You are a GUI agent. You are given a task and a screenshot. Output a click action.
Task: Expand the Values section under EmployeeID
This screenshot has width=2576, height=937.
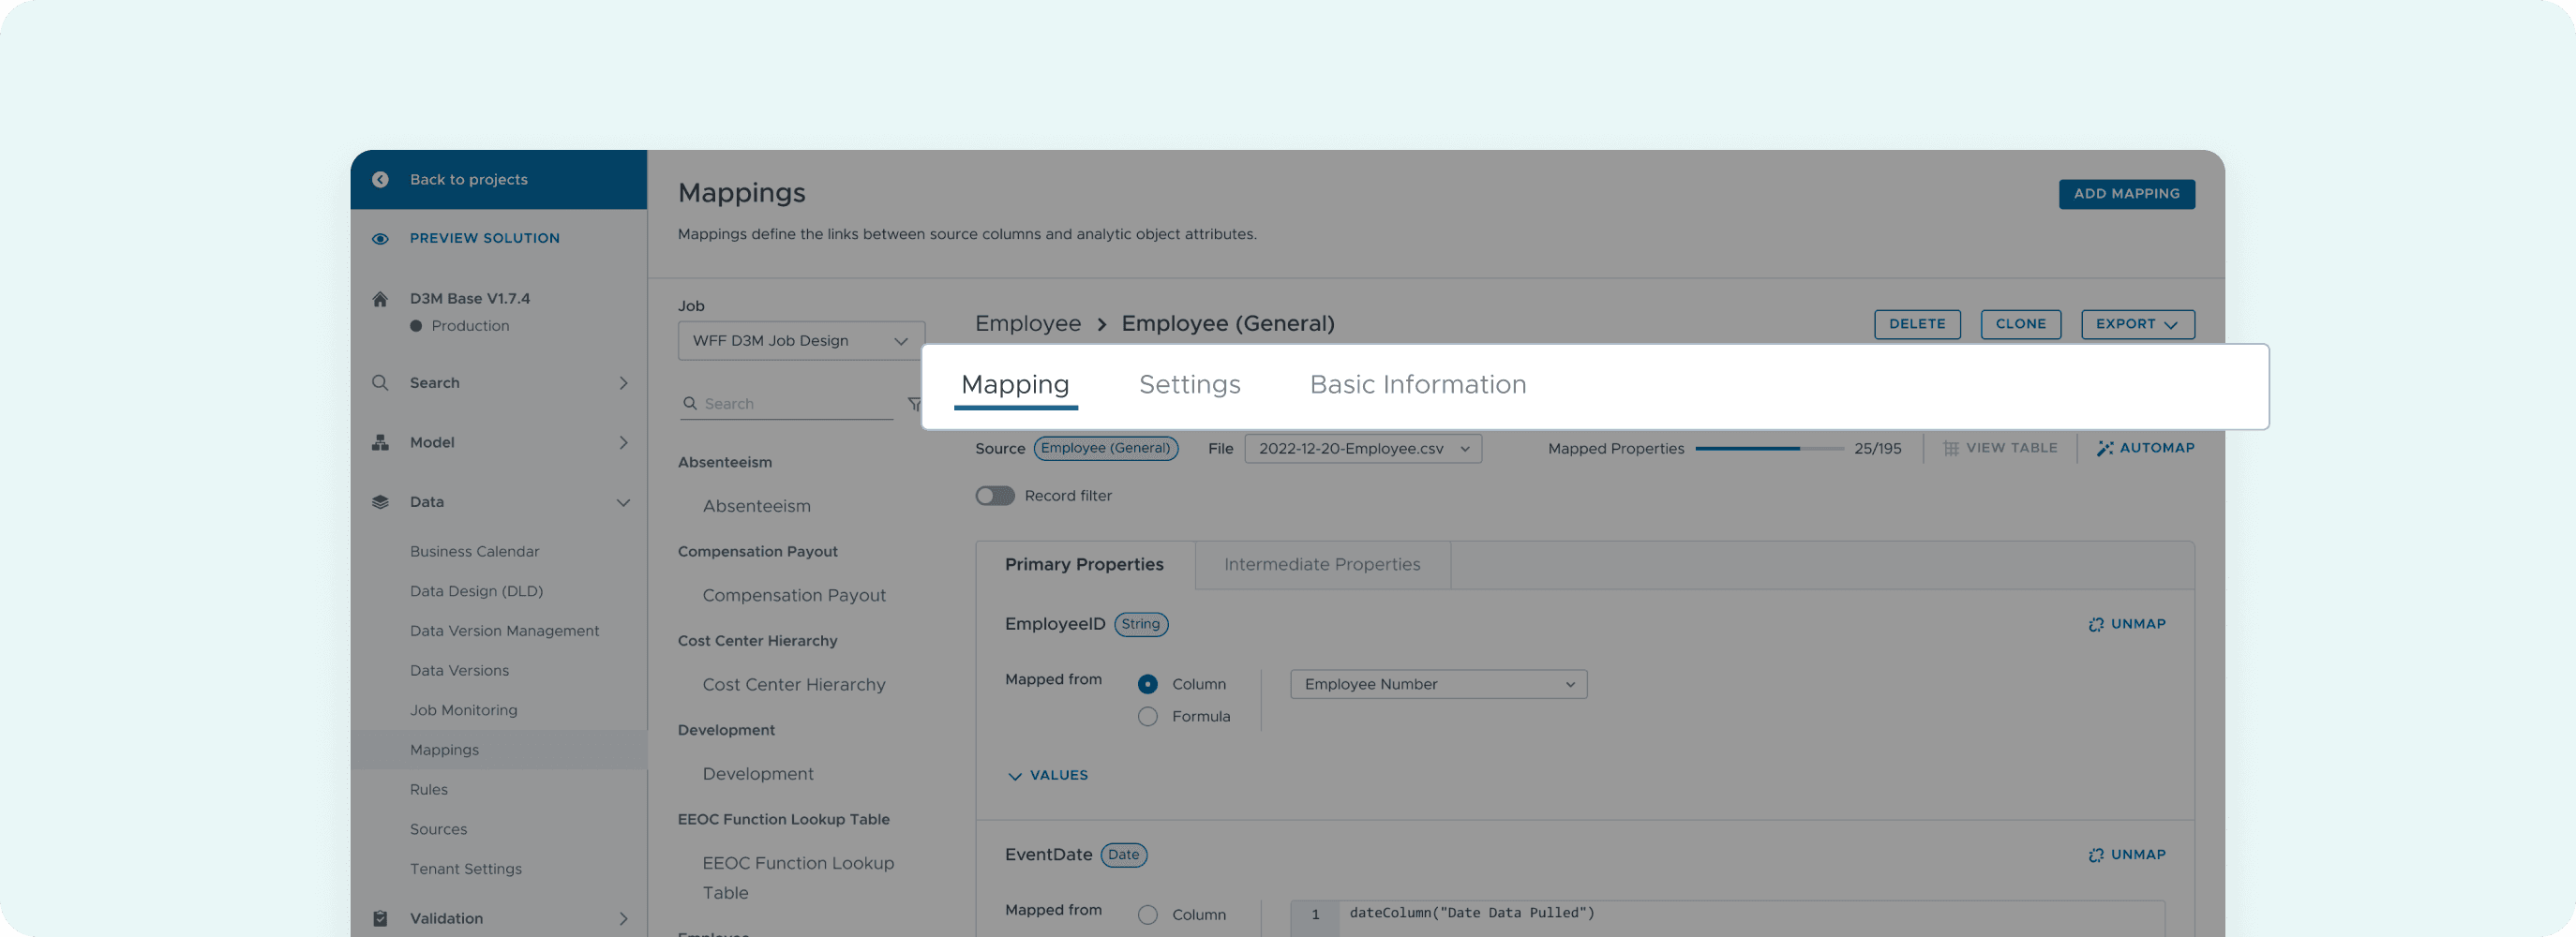click(1048, 775)
